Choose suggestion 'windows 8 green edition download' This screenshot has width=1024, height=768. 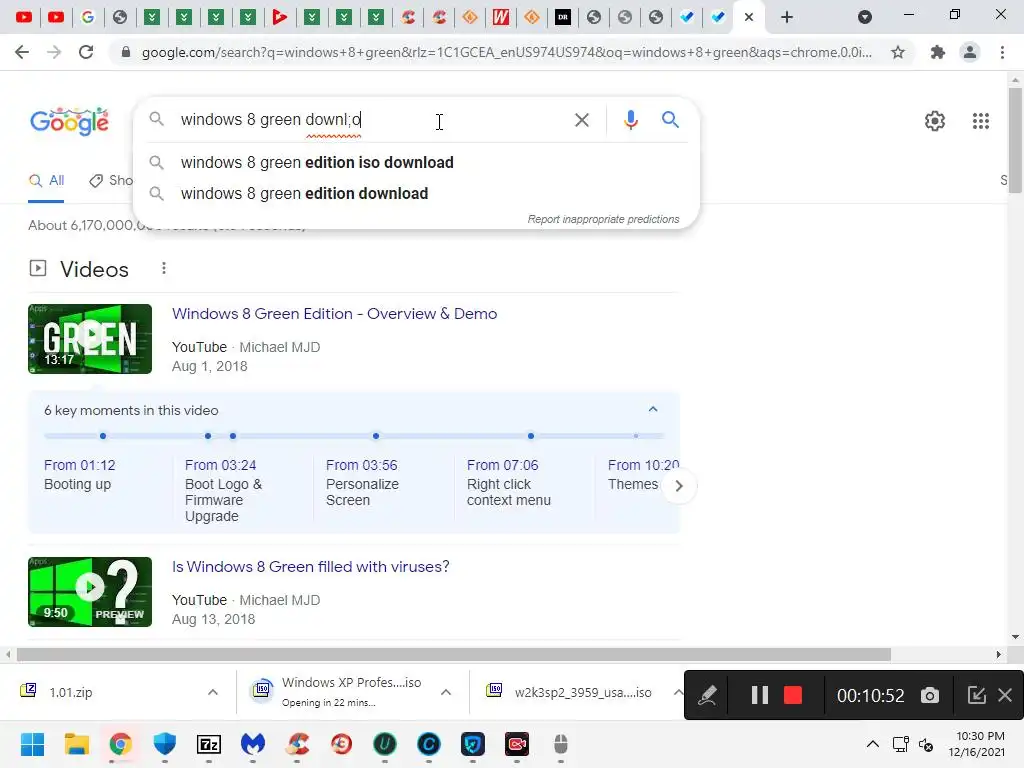click(416, 194)
